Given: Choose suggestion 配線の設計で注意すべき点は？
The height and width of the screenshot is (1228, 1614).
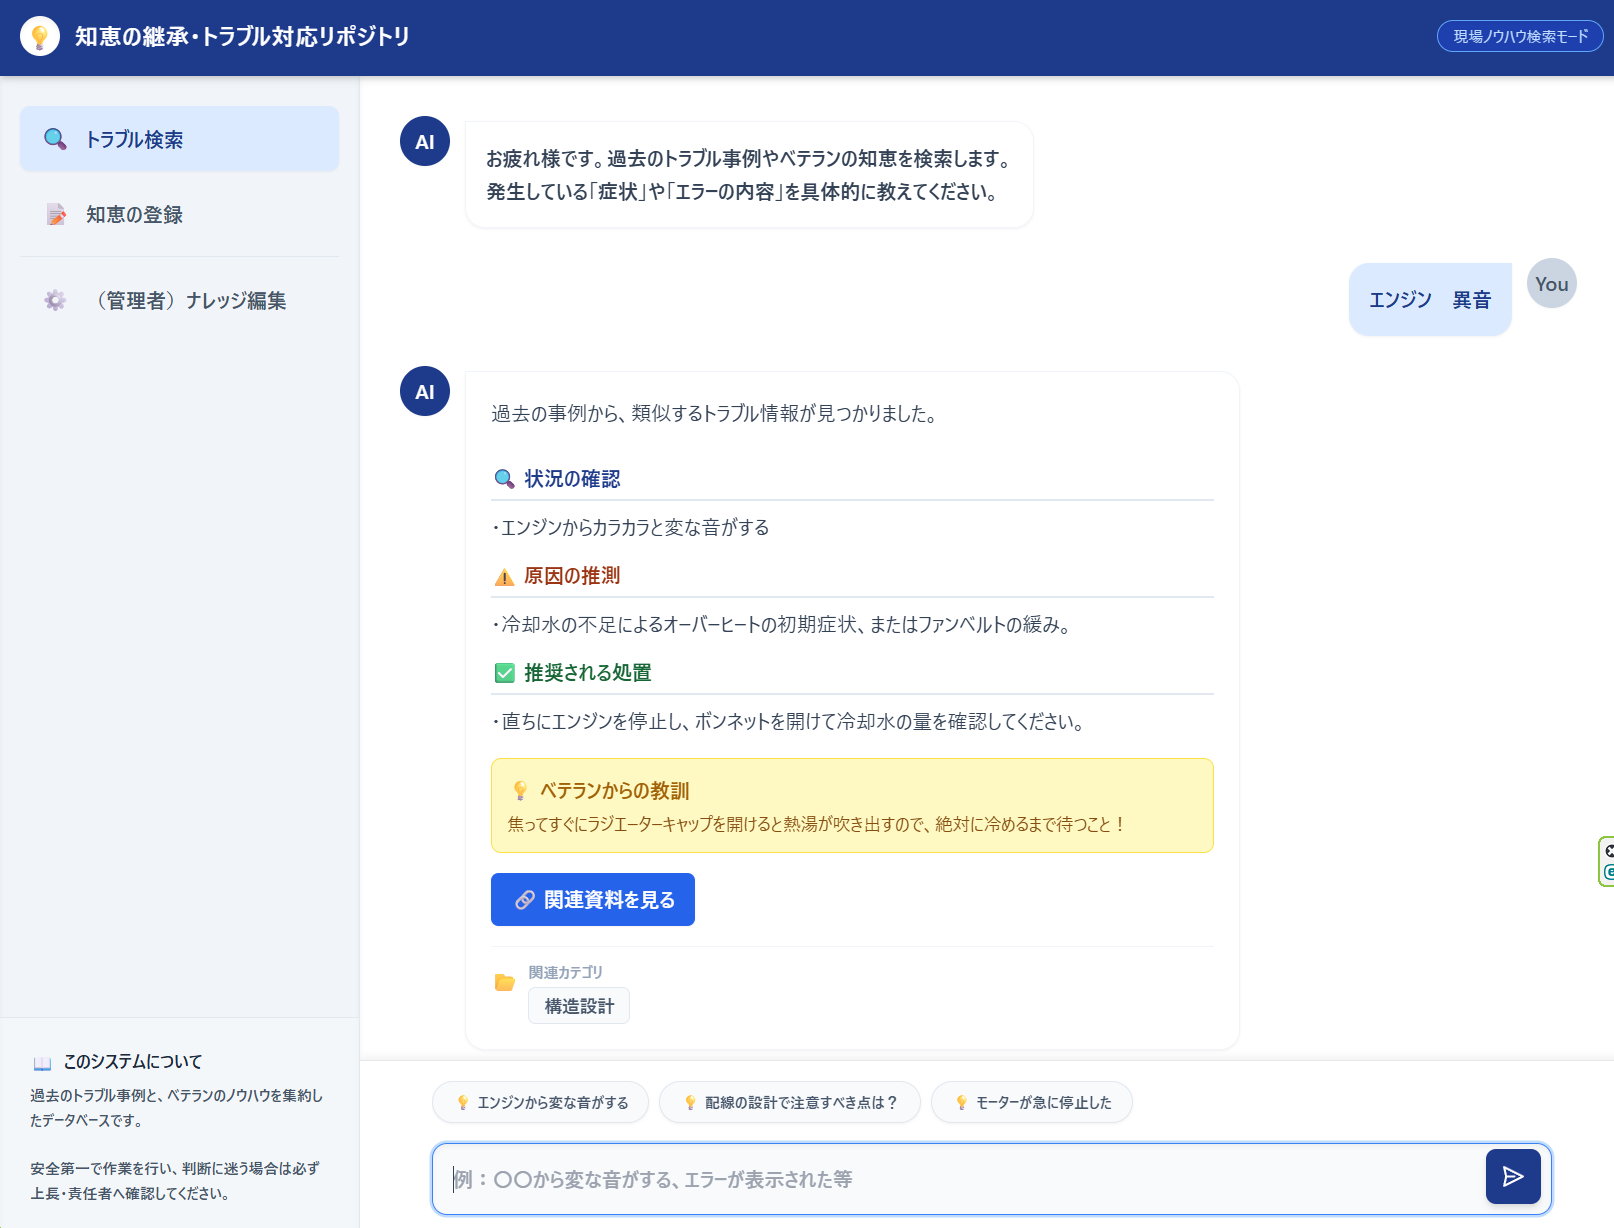Looking at the screenshot, I should 790,1102.
